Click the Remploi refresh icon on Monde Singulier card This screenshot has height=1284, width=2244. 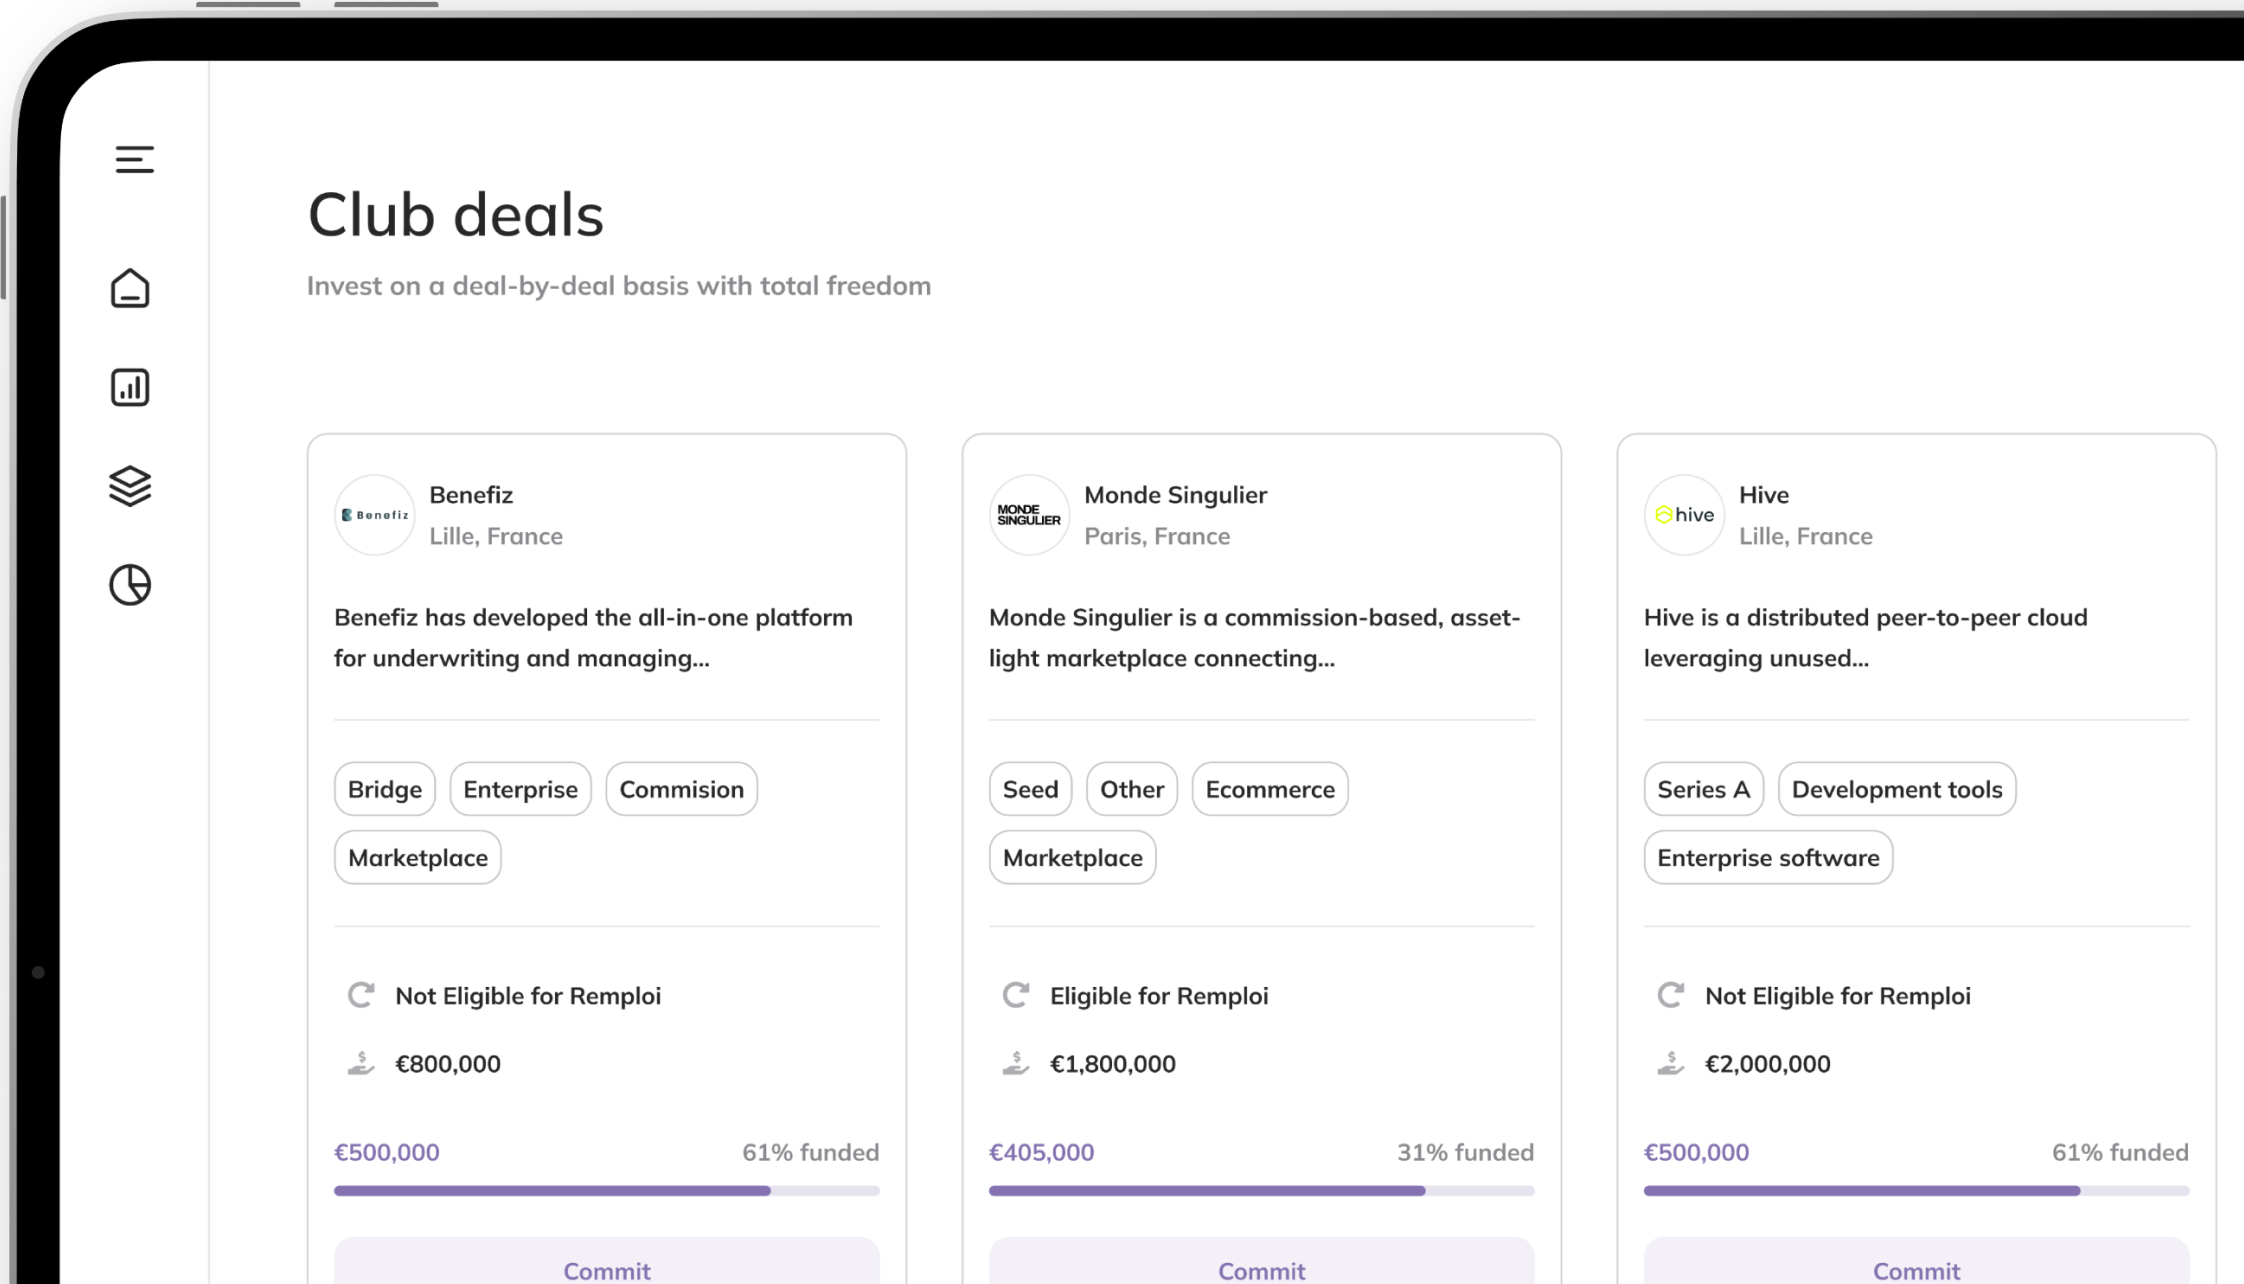(x=1016, y=995)
